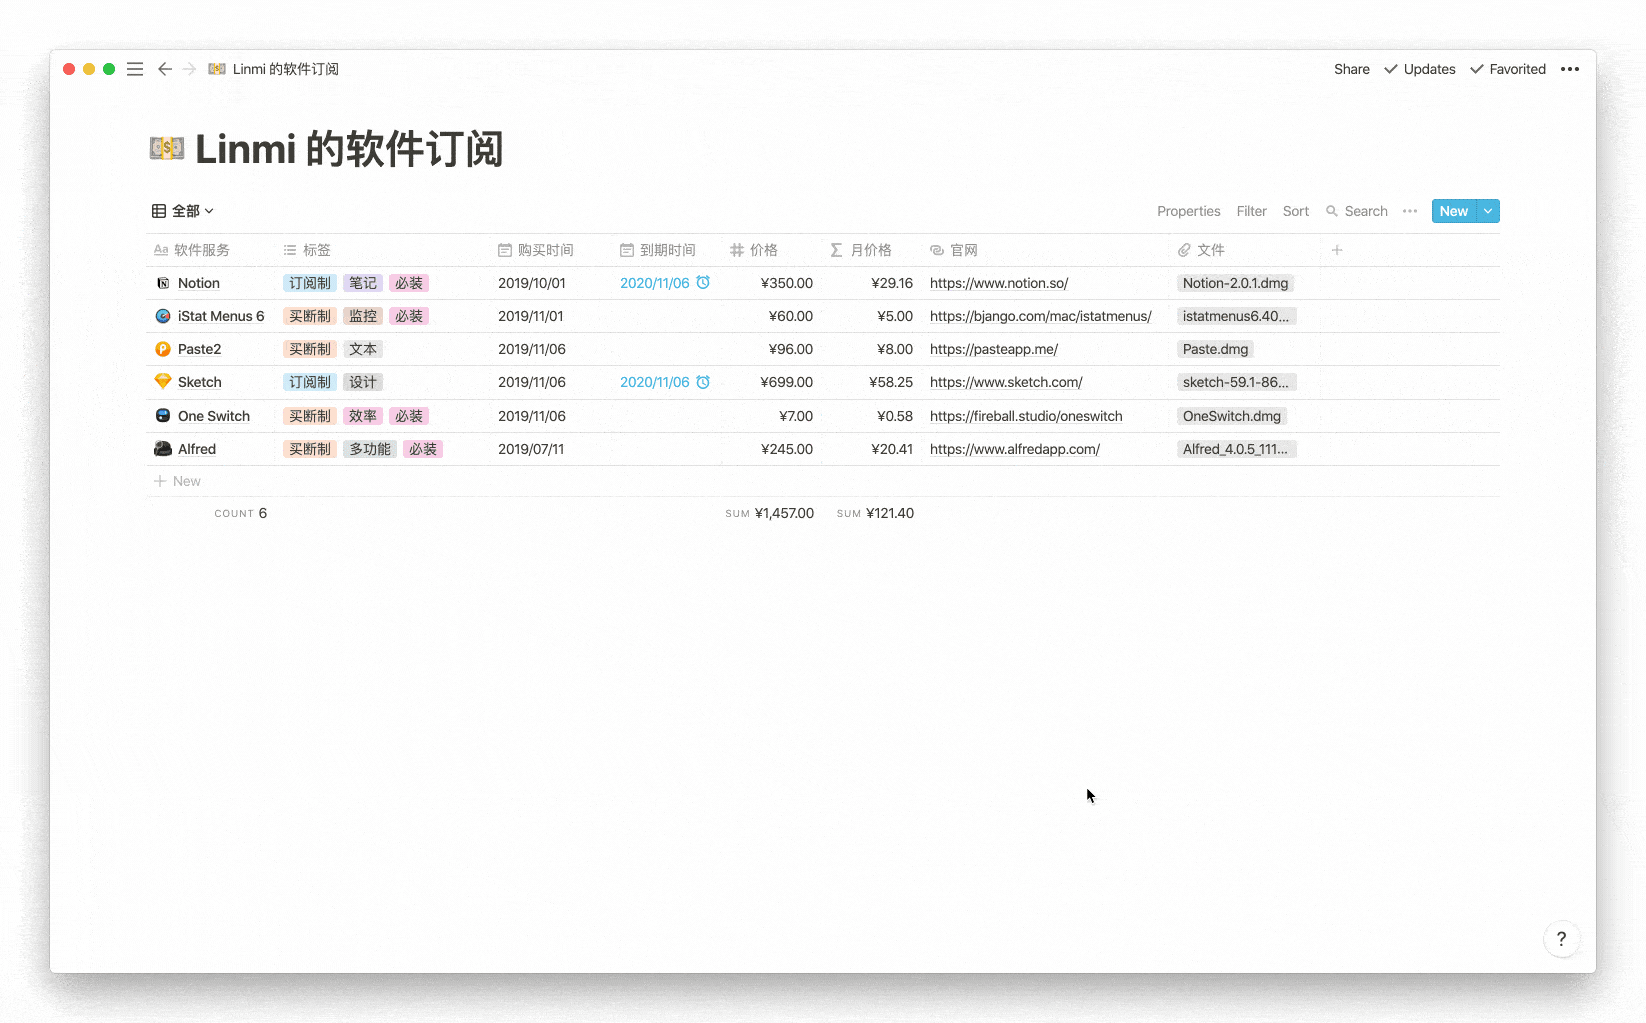Open the fireball.studio/oneswitch link
Image resolution: width=1646 pixels, height=1023 pixels.
[1026, 416]
